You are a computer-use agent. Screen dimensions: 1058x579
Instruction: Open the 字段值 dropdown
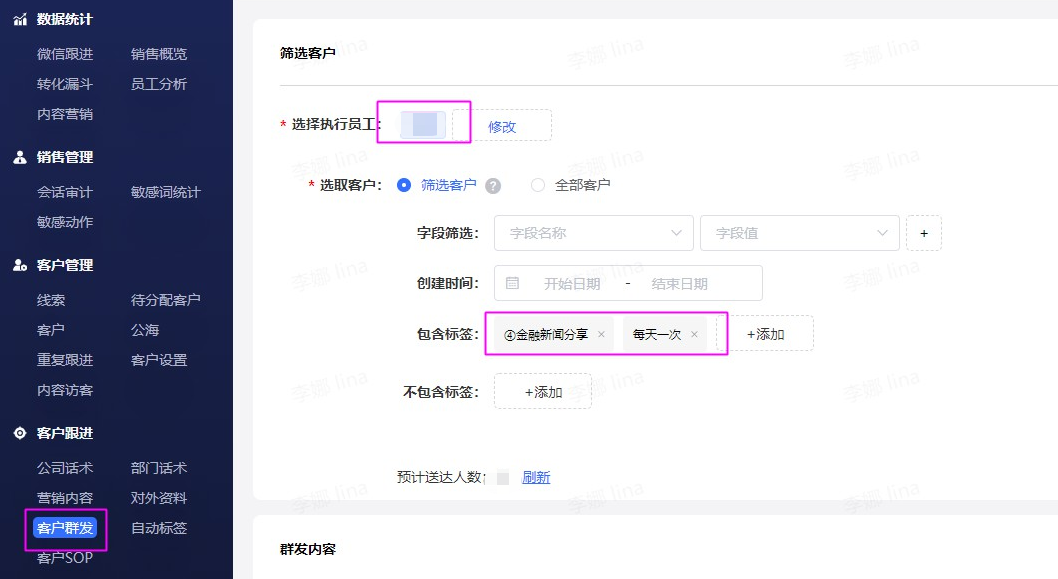(x=800, y=233)
